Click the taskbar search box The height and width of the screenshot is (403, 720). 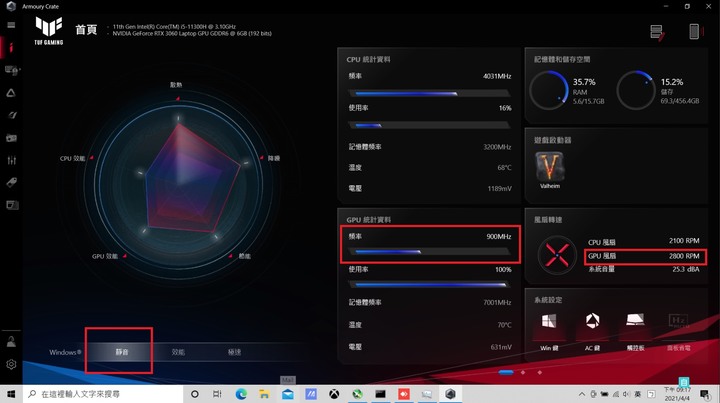pyautogui.click(x=103, y=394)
